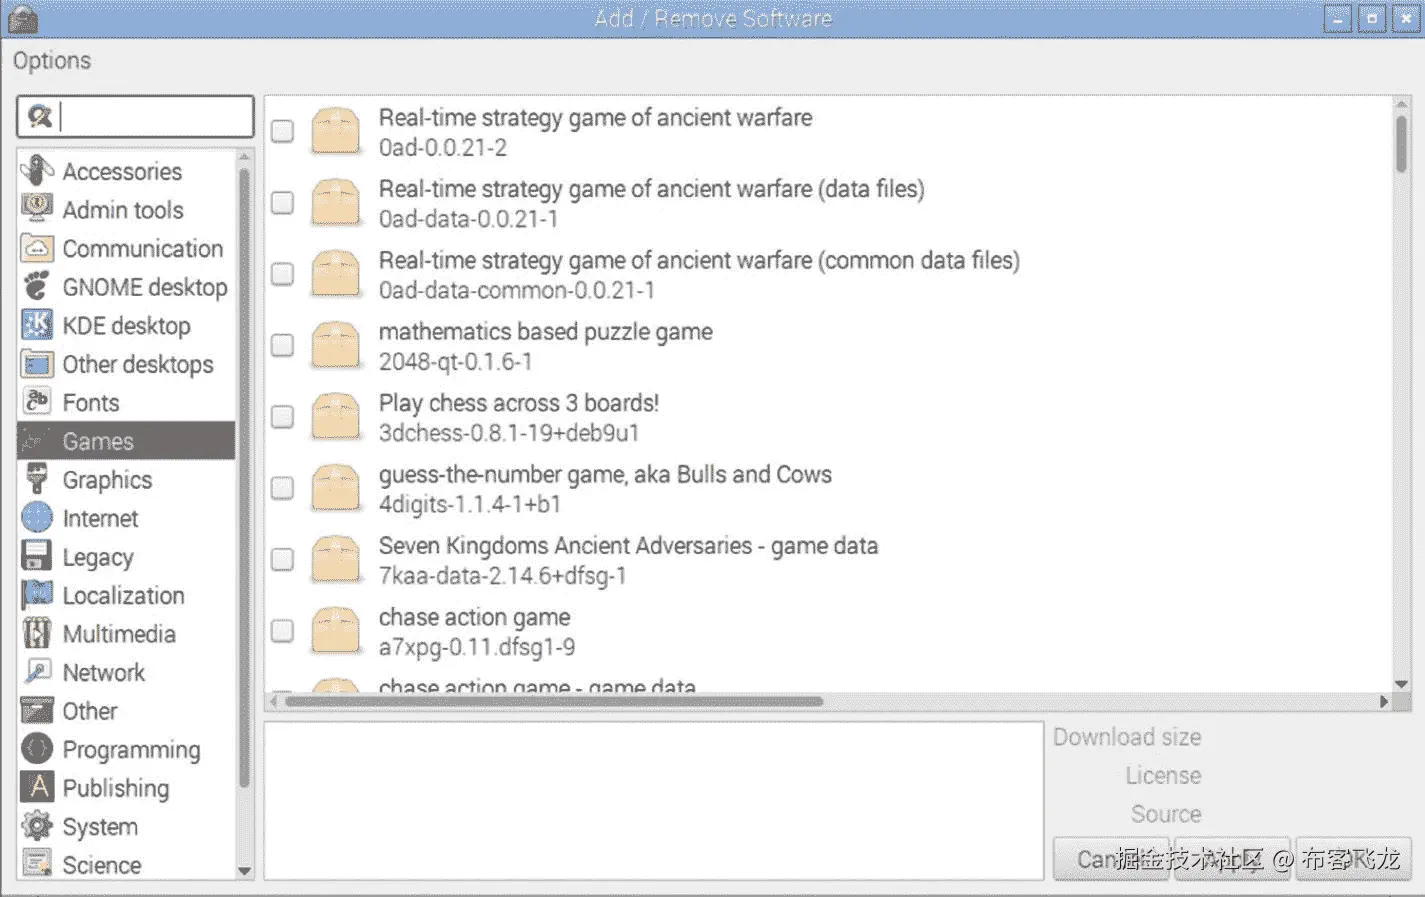This screenshot has height=897, width=1425.
Task: Click the KDE desktop gear icon
Action: 37,325
